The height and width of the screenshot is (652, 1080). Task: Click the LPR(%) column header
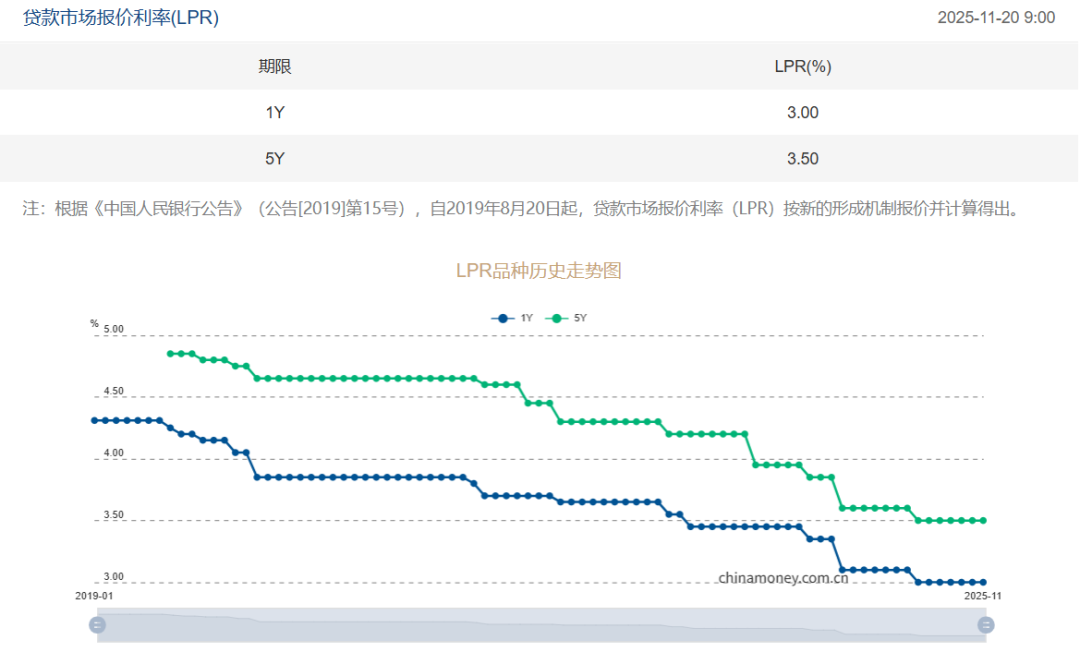(x=802, y=67)
